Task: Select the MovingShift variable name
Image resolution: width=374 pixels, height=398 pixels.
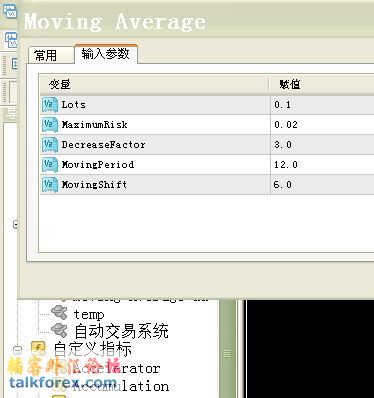Action: [x=94, y=185]
